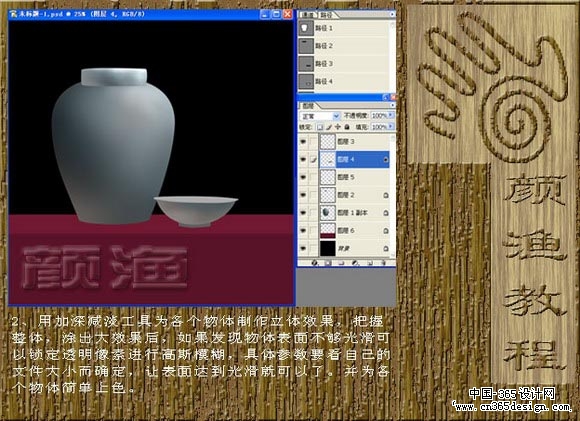The height and width of the screenshot is (421, 580).
Task: Click the 图层 6 layer thumbnail
Action: pyautogui.click(x=328, y=230)
